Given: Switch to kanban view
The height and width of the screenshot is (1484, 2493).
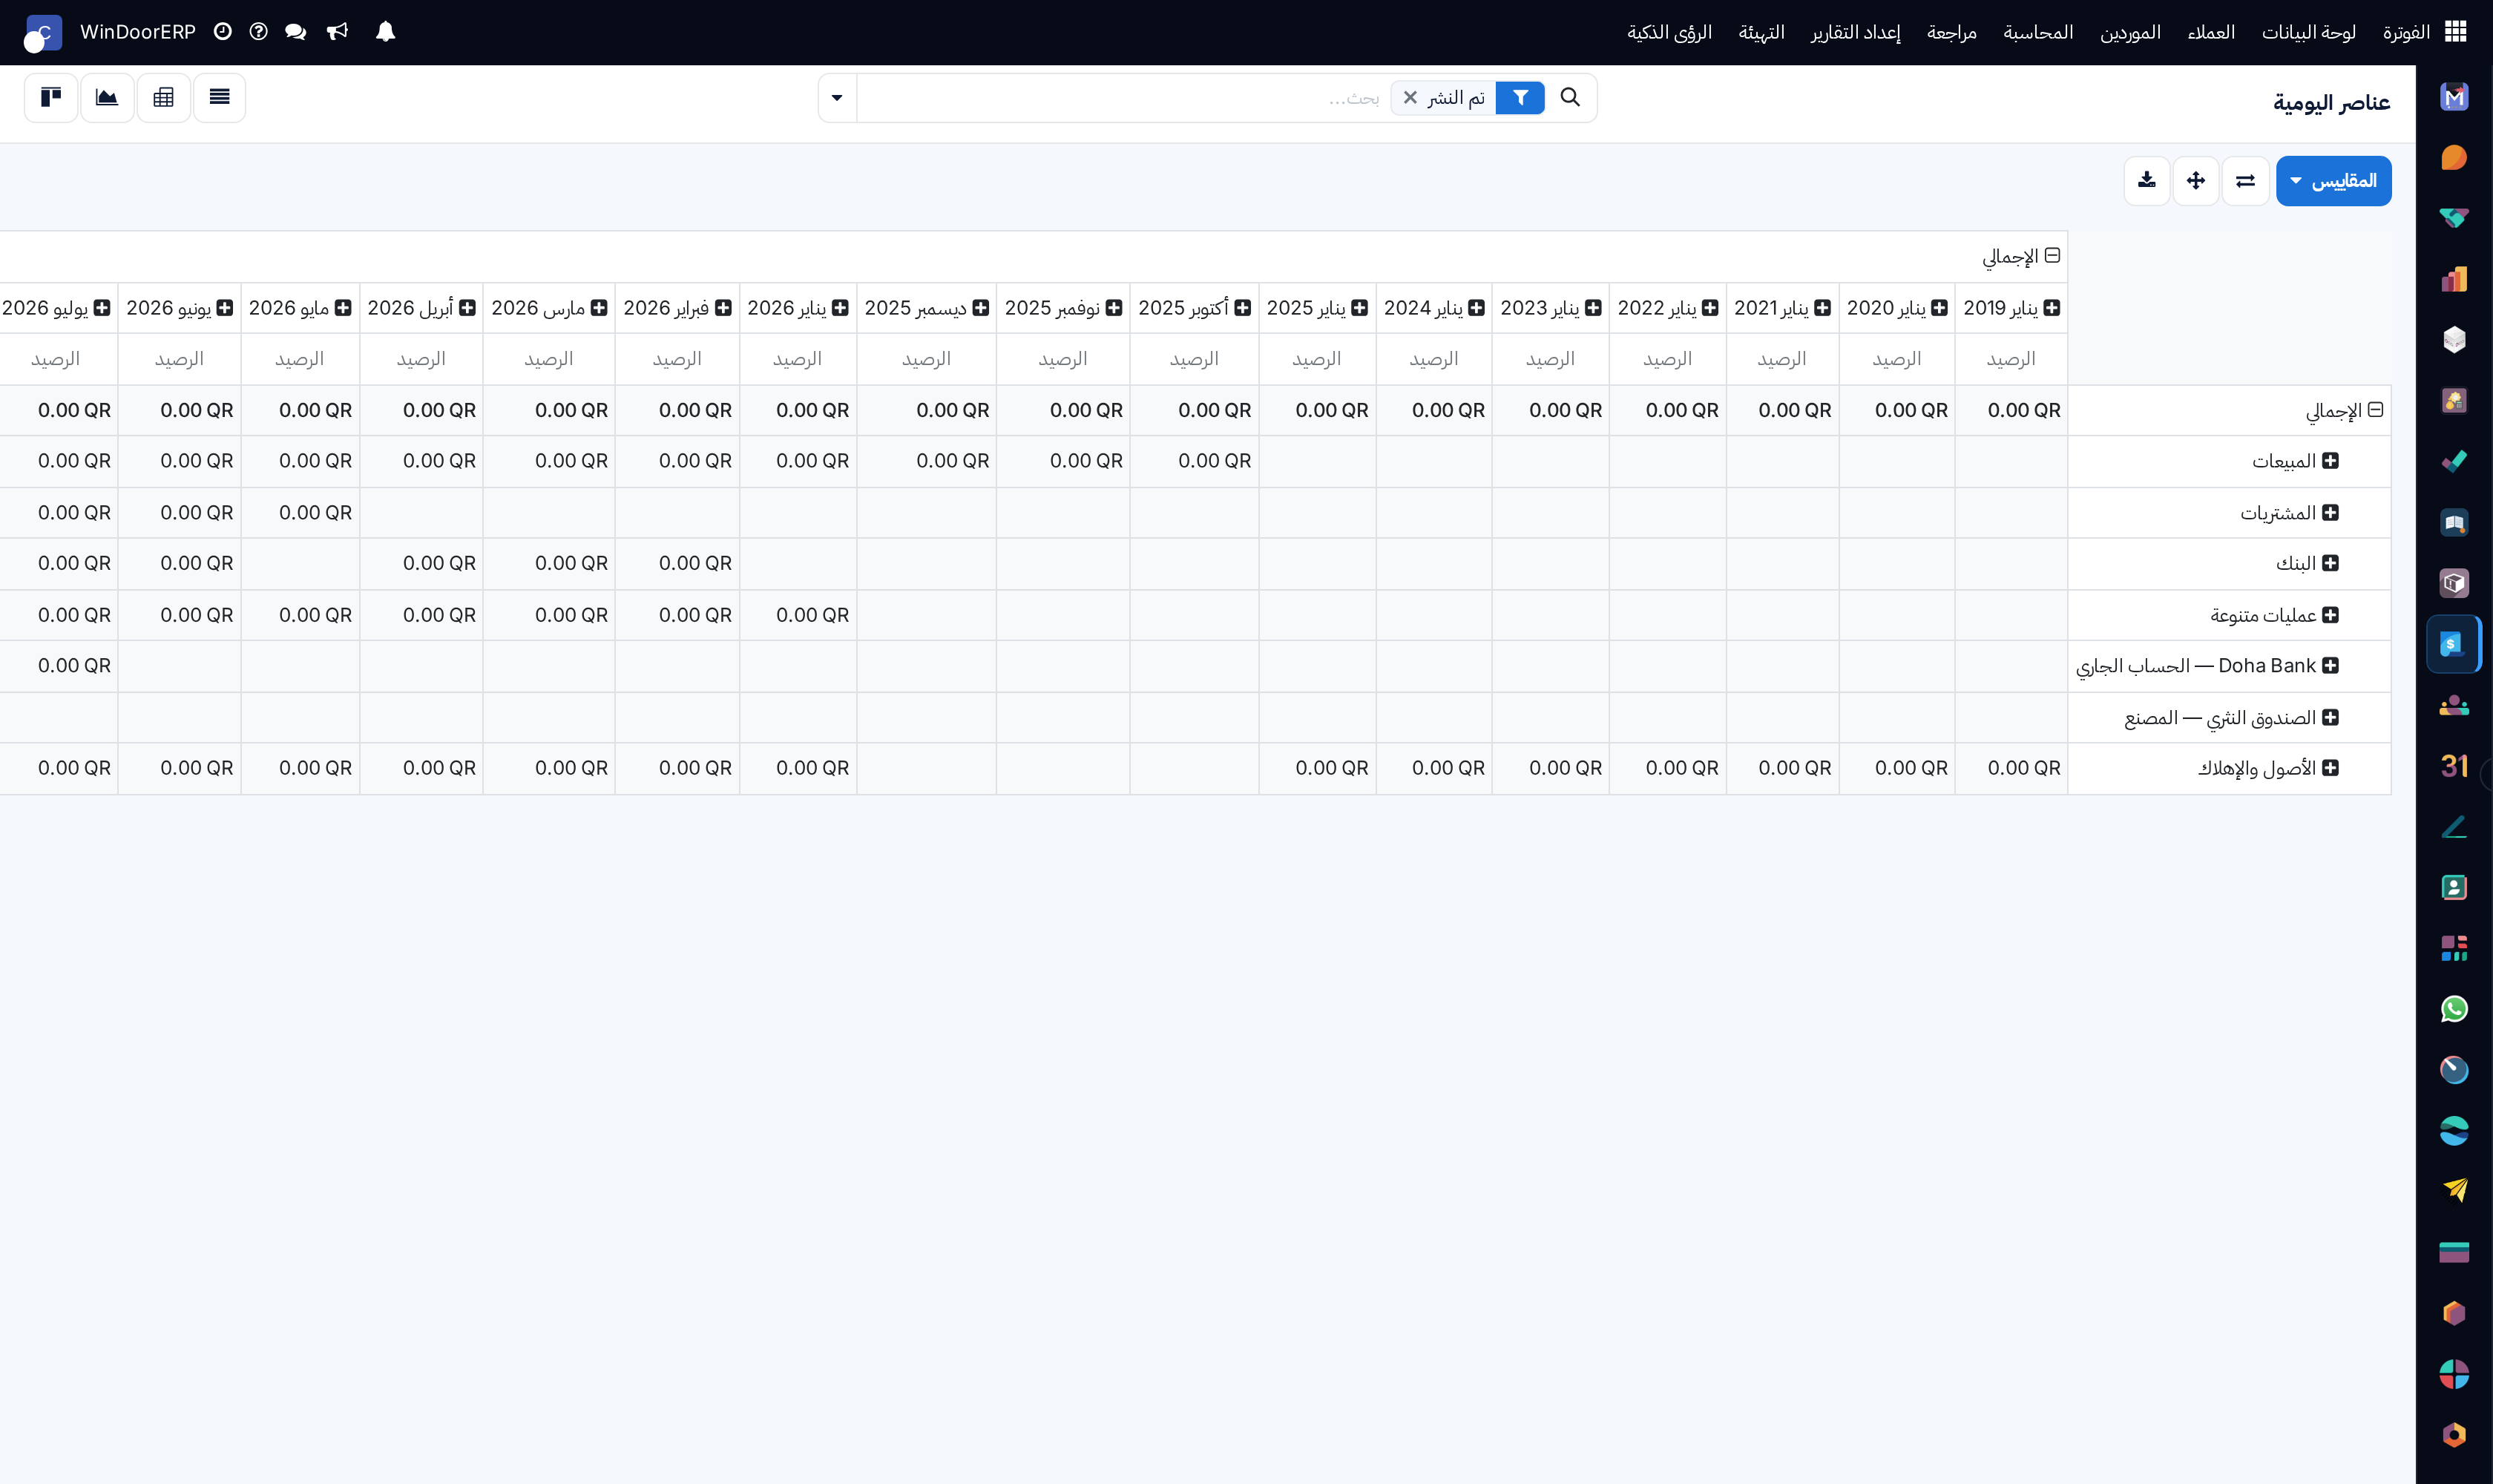Looking at the screenshot, I should 51,97.
